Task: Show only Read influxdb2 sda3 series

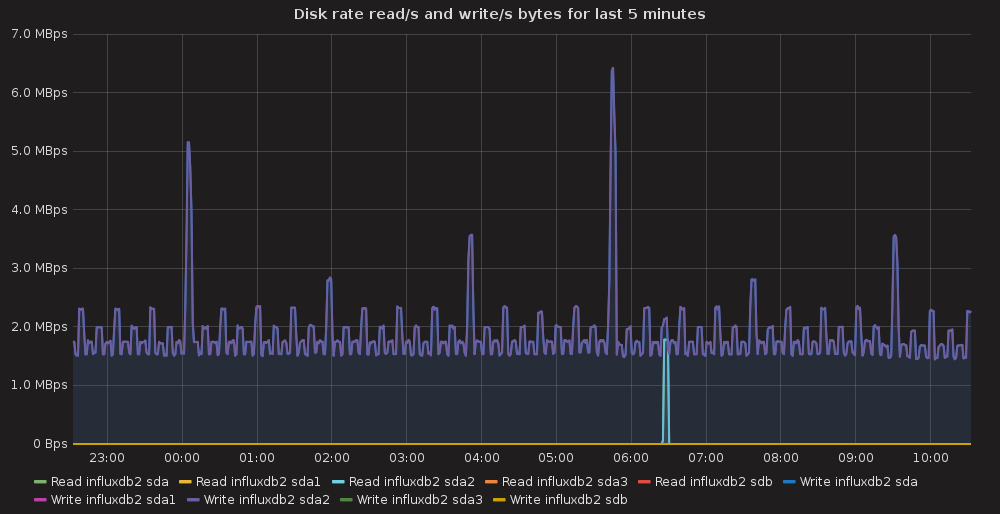Action: coord(564,481)
